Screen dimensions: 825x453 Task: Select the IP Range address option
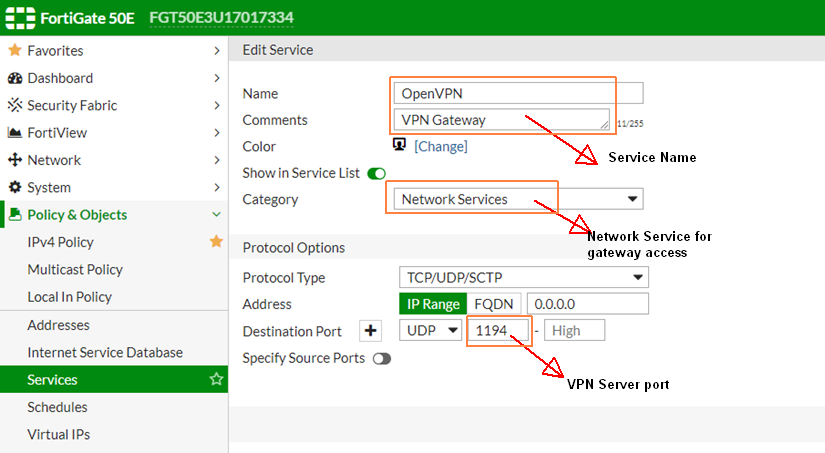(x=433, y=304)
